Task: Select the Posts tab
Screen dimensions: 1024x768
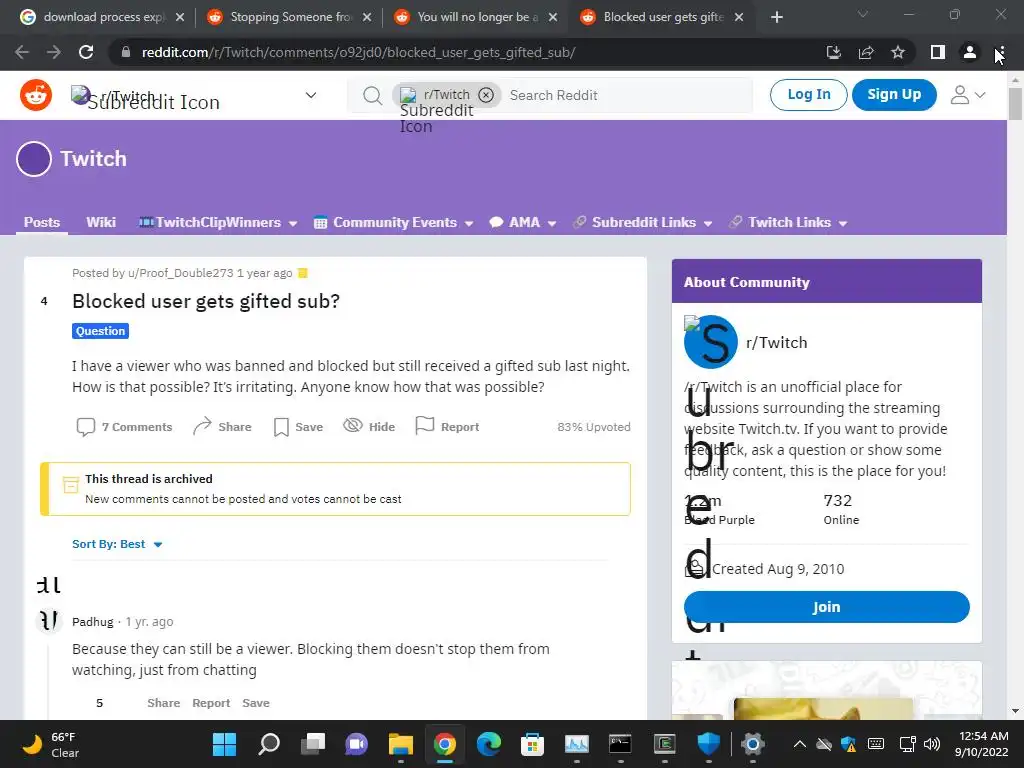Action: pyautogui.click(x=42, y=222)
